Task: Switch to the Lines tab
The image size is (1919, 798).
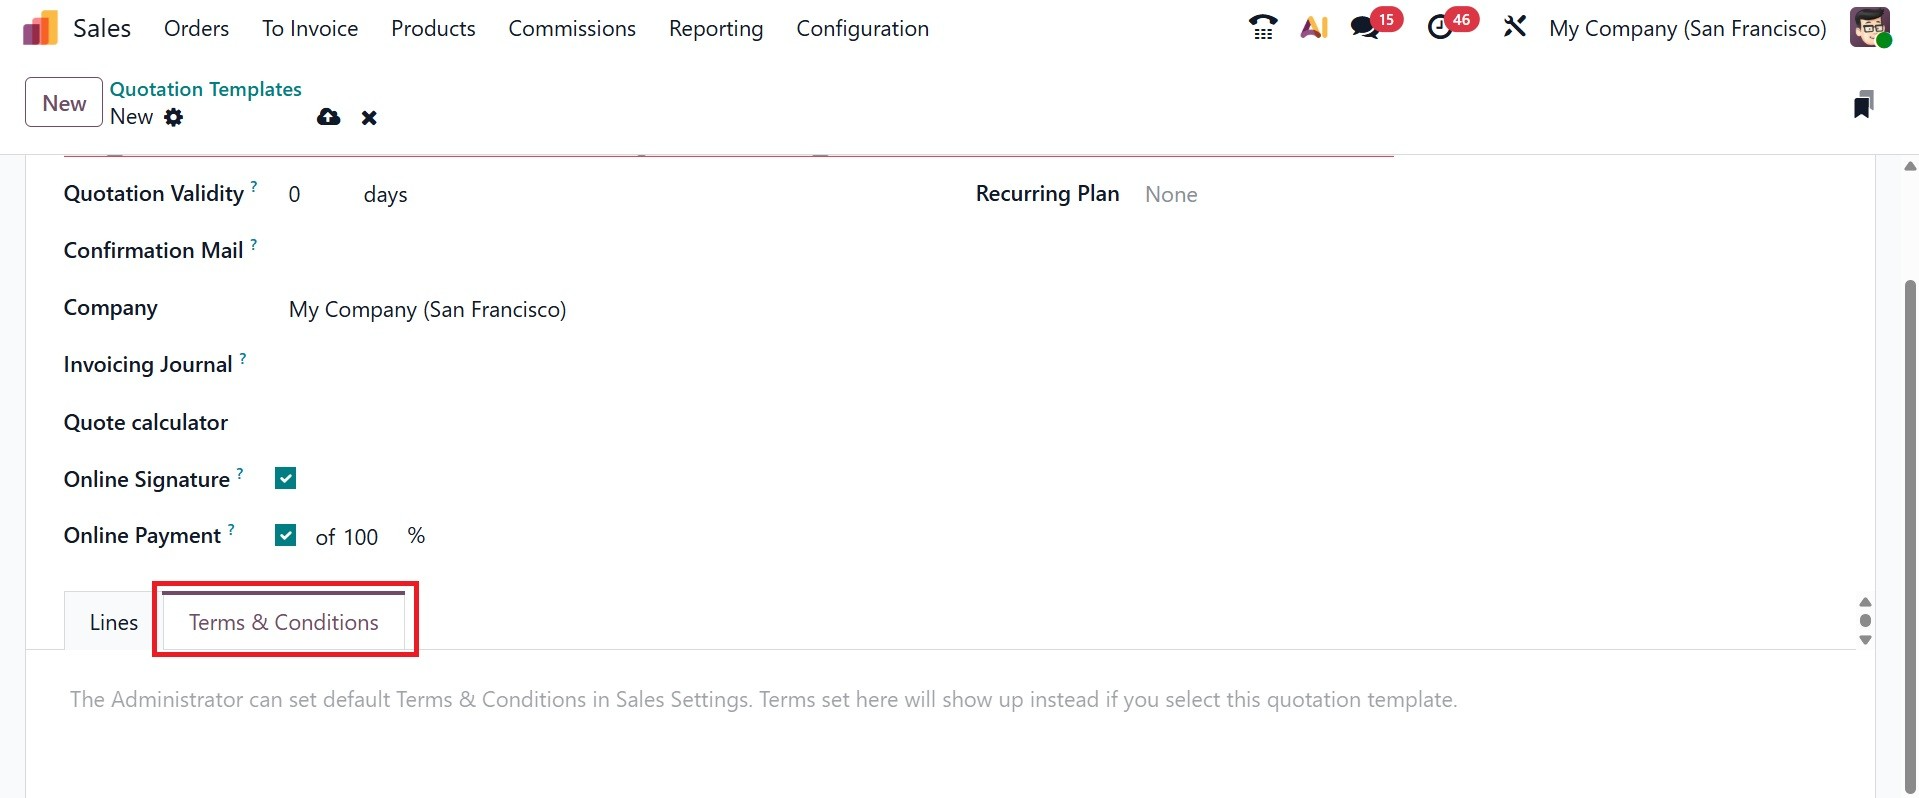Action: coord(113,622)
